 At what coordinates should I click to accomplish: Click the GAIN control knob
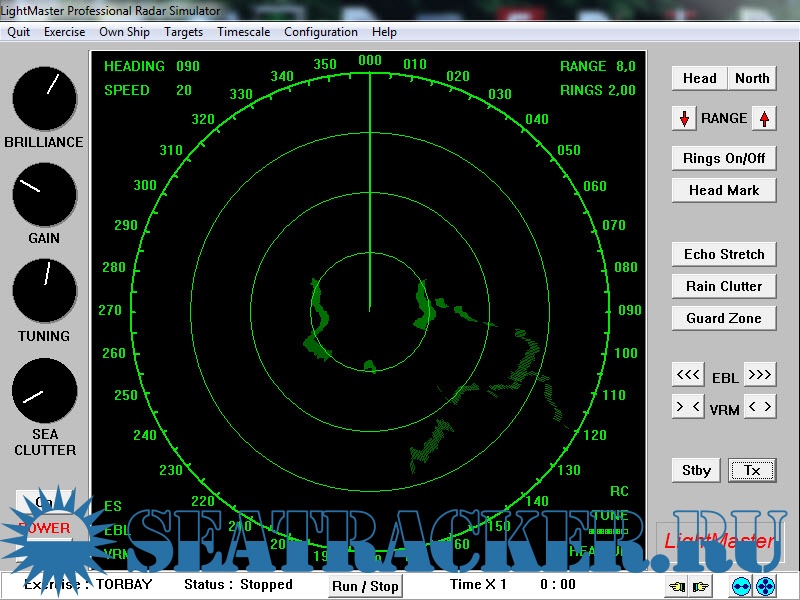(44, 194)
